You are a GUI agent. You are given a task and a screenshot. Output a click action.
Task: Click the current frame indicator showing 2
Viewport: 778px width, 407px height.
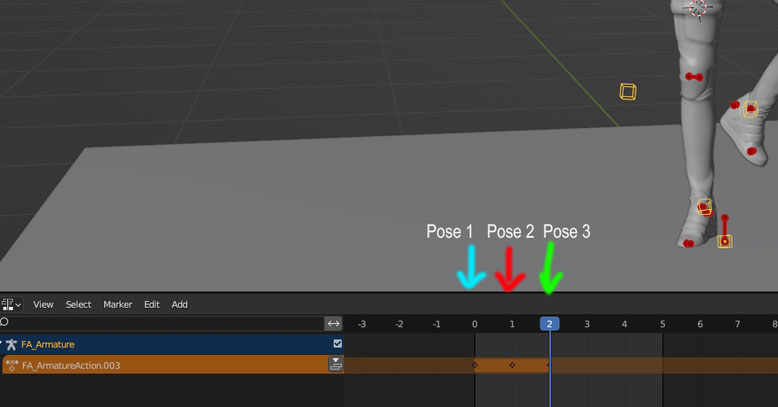tap(549, 324)
